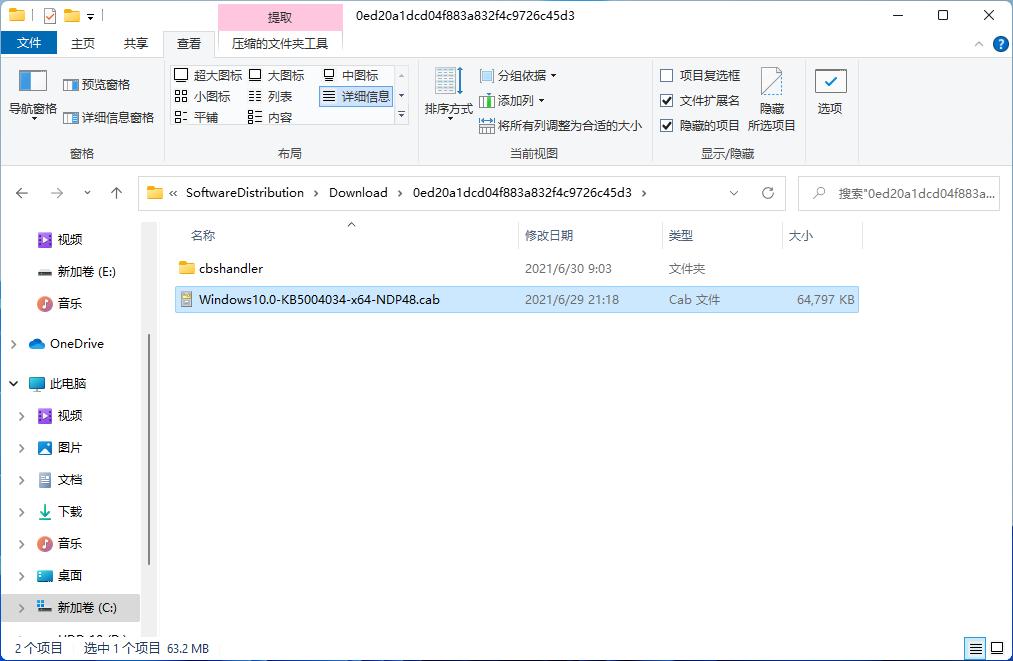Screen dimensions: 1013x661
Task: Refresh the current folder view
Action: pos(768,192)
